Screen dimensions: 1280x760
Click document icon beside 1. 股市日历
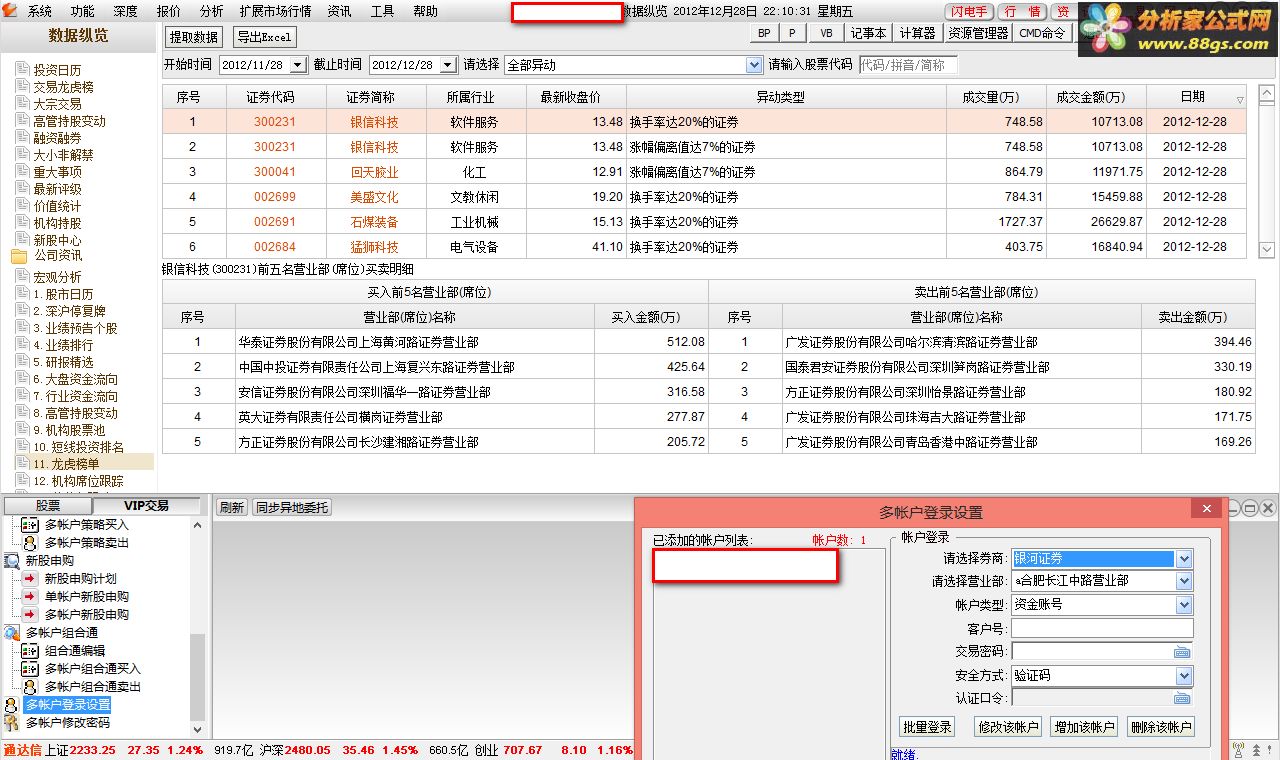pyautogui.click(x=22, y=294)
